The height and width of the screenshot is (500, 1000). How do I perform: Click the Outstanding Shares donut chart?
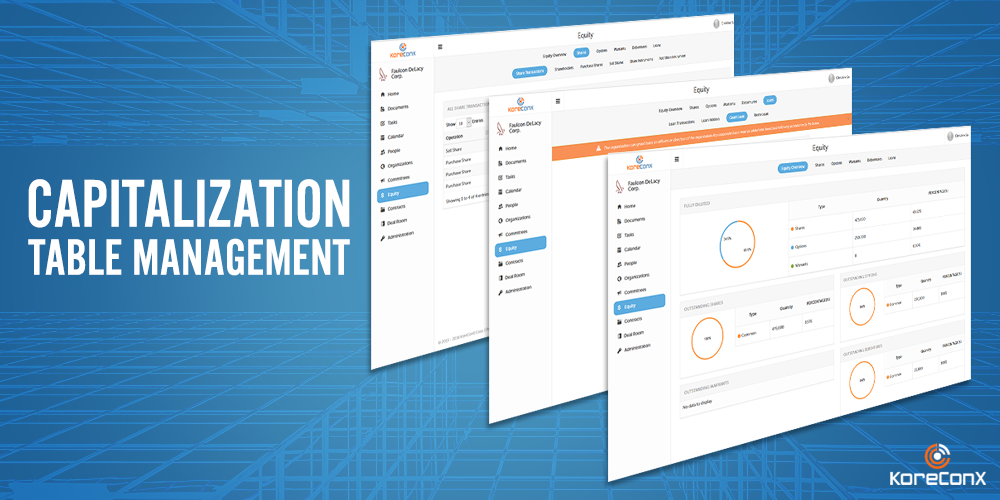coord(707,337)
